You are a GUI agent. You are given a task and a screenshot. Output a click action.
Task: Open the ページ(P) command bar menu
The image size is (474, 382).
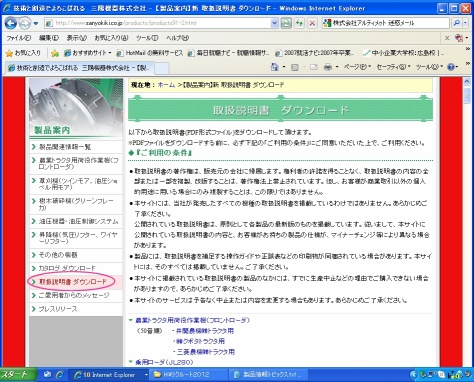click(x=357, y=67)
